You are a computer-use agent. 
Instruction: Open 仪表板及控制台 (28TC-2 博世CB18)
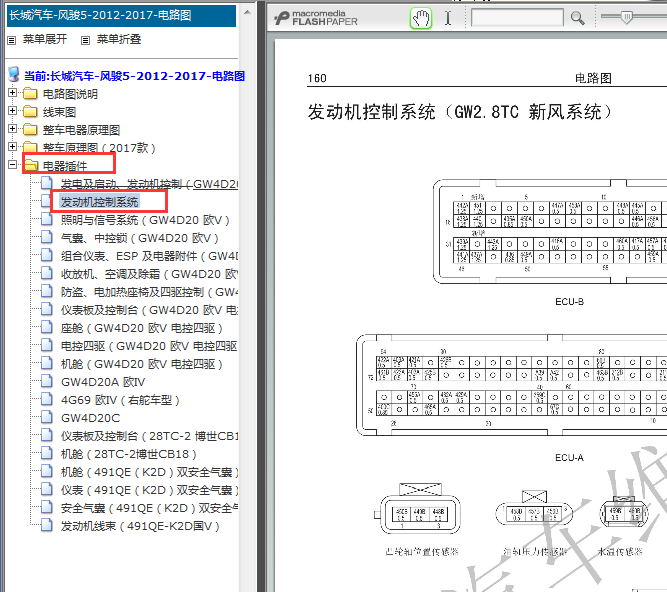tap(149, 436)
